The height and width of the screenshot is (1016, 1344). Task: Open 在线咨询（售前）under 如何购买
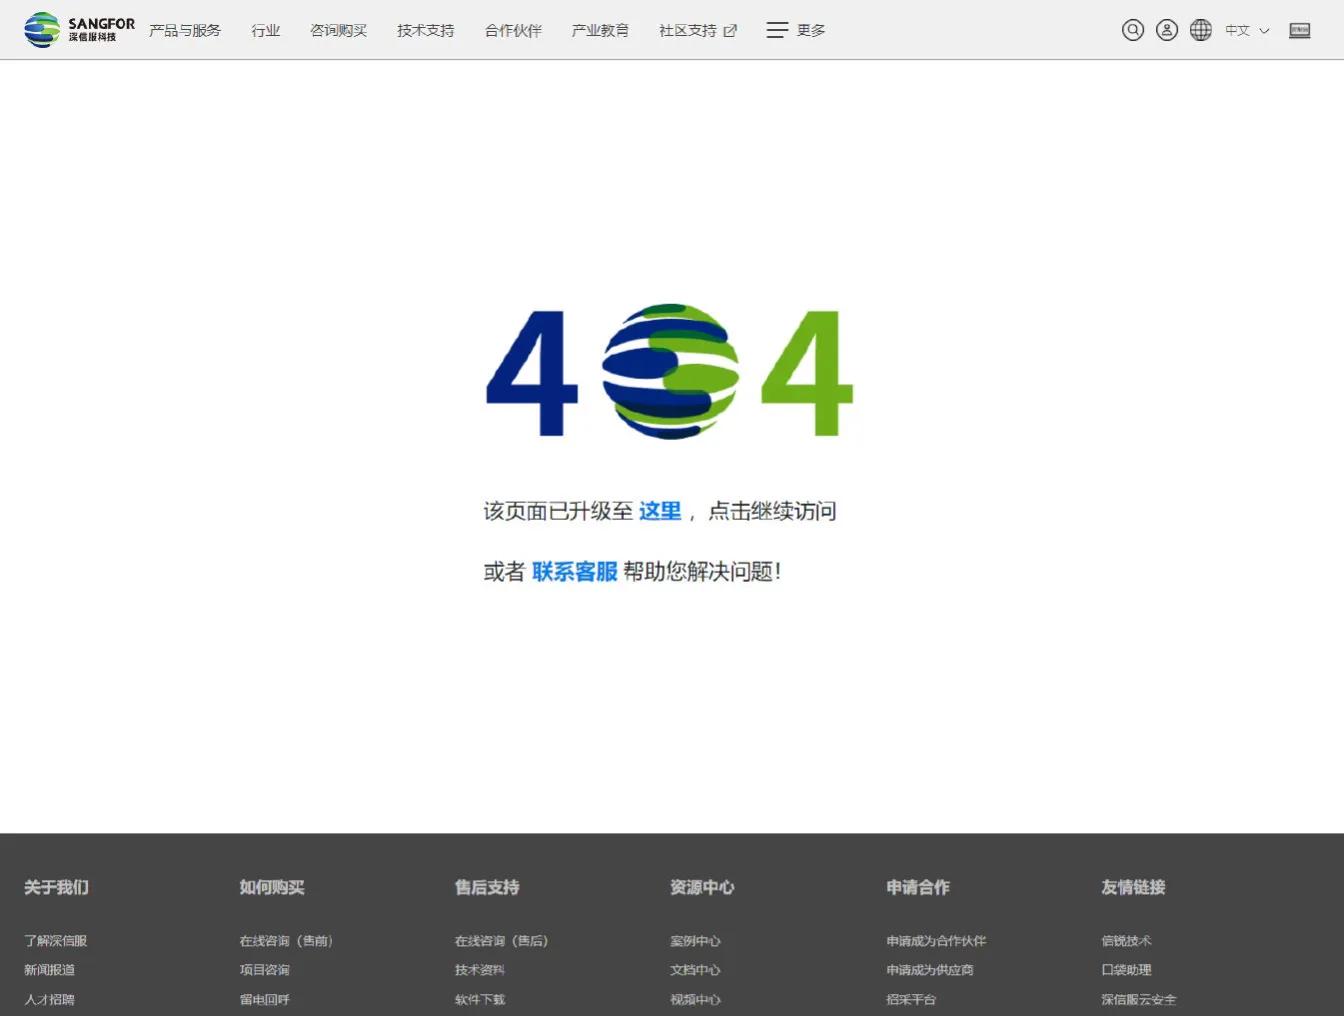point(286,940)
